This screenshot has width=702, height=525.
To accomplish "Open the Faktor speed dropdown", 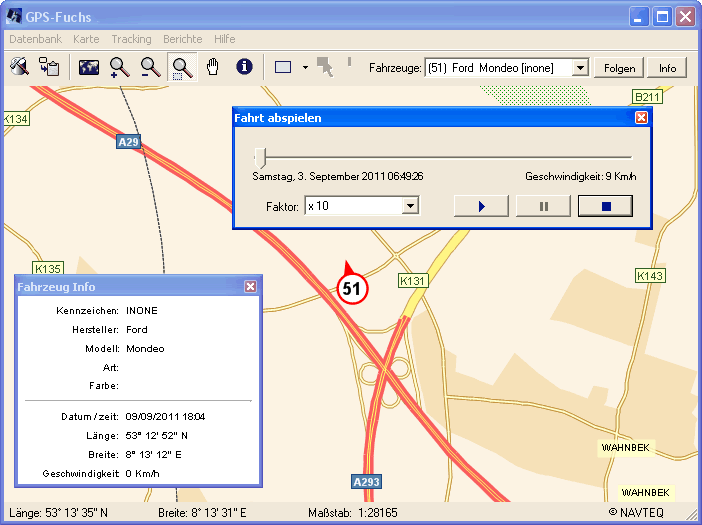I will pos(409,206).
